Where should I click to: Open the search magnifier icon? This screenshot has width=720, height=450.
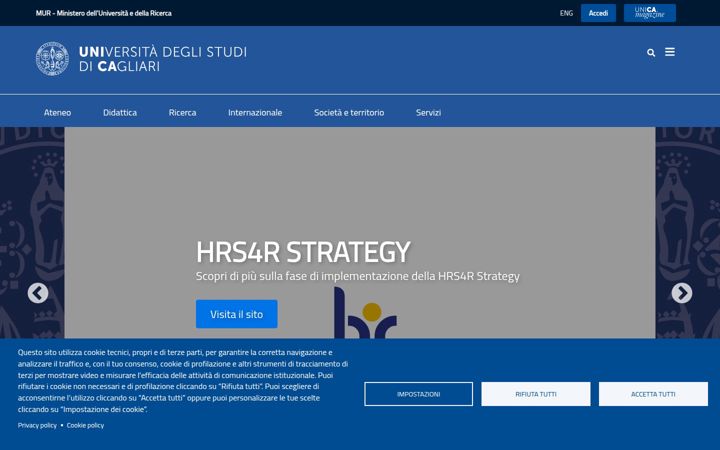(651, 52)
